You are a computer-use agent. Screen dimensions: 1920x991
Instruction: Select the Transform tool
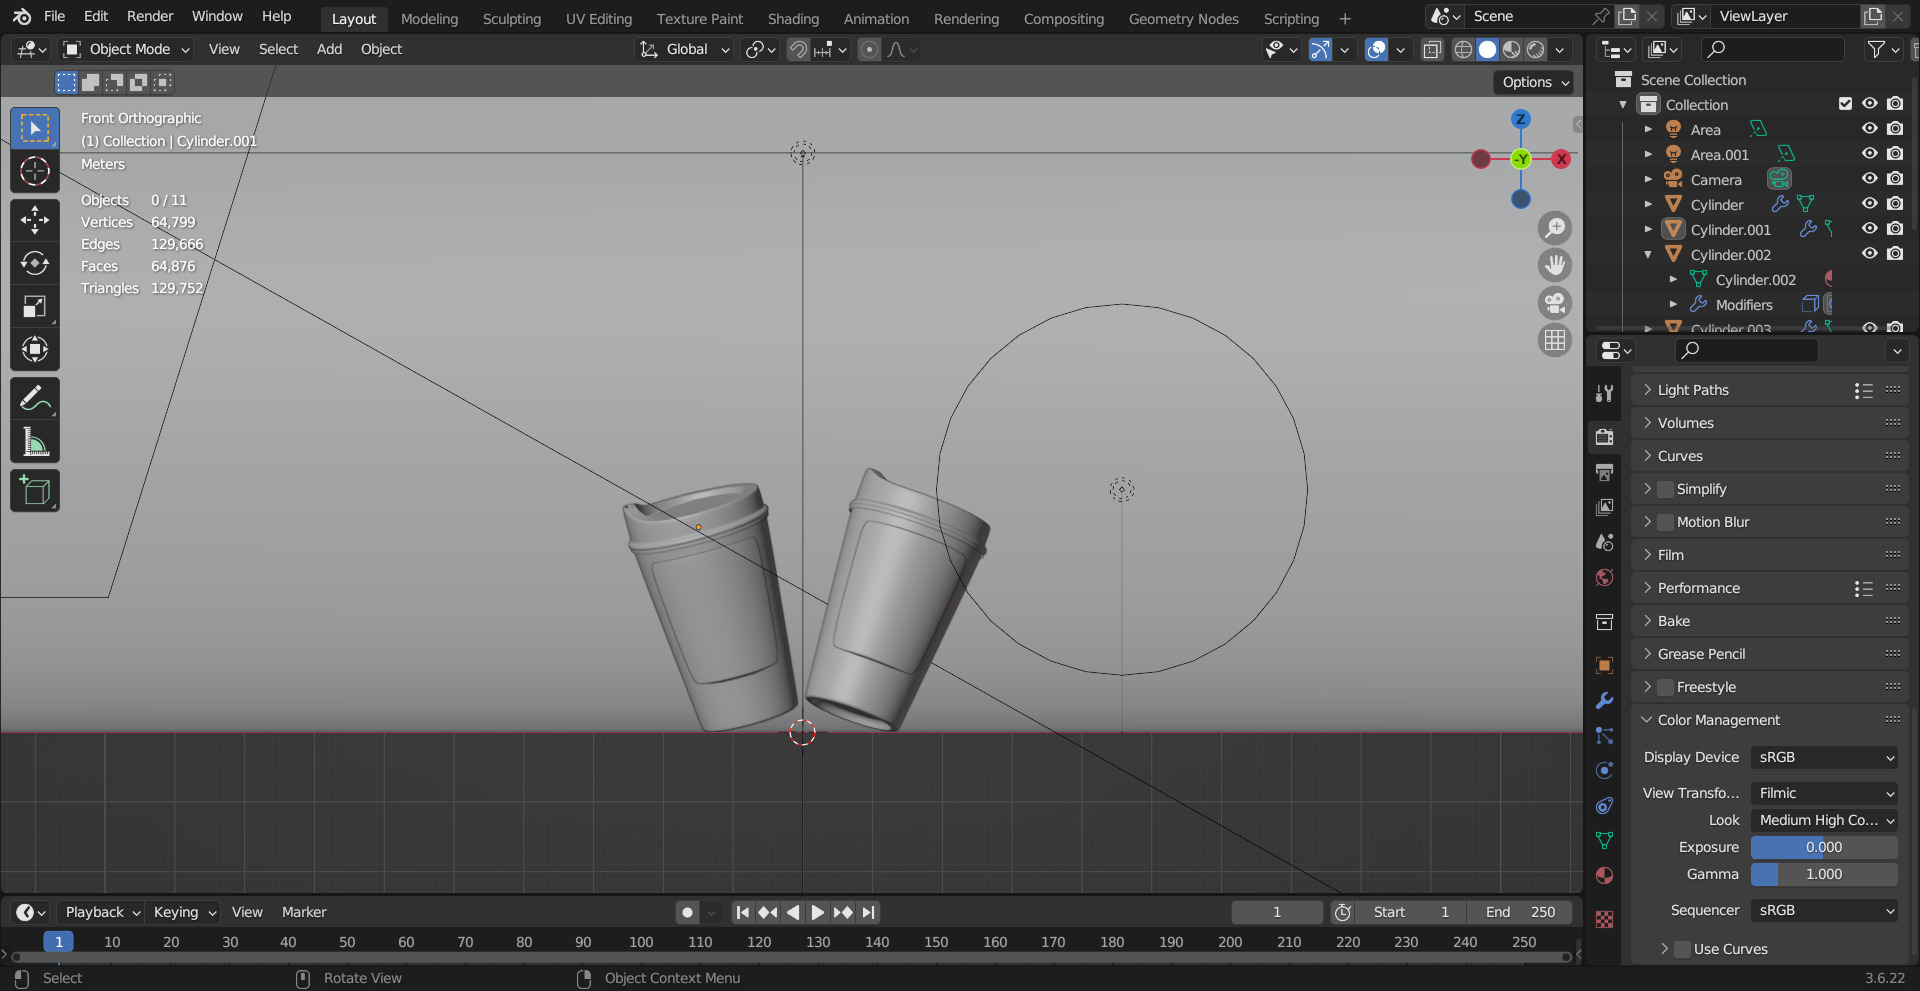point(35,349)
